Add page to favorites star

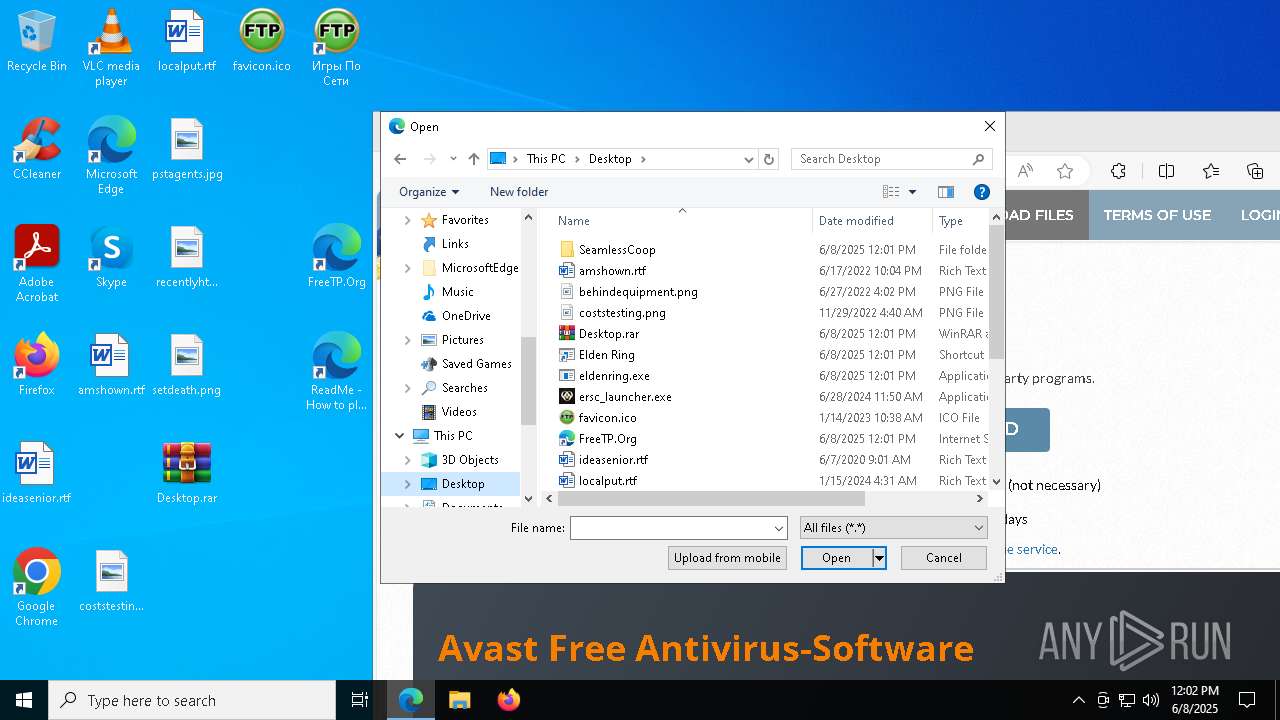click(x=1065, y=171)
